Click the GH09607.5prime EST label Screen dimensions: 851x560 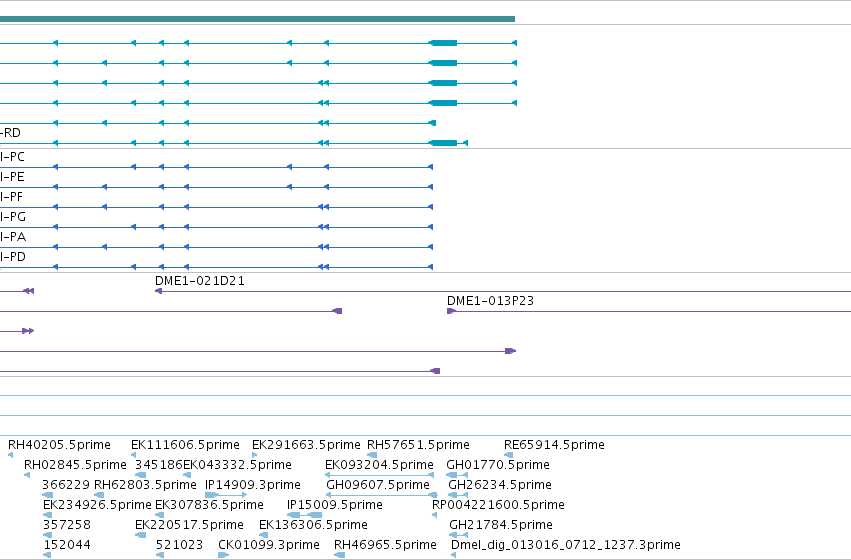coord(378,485)
